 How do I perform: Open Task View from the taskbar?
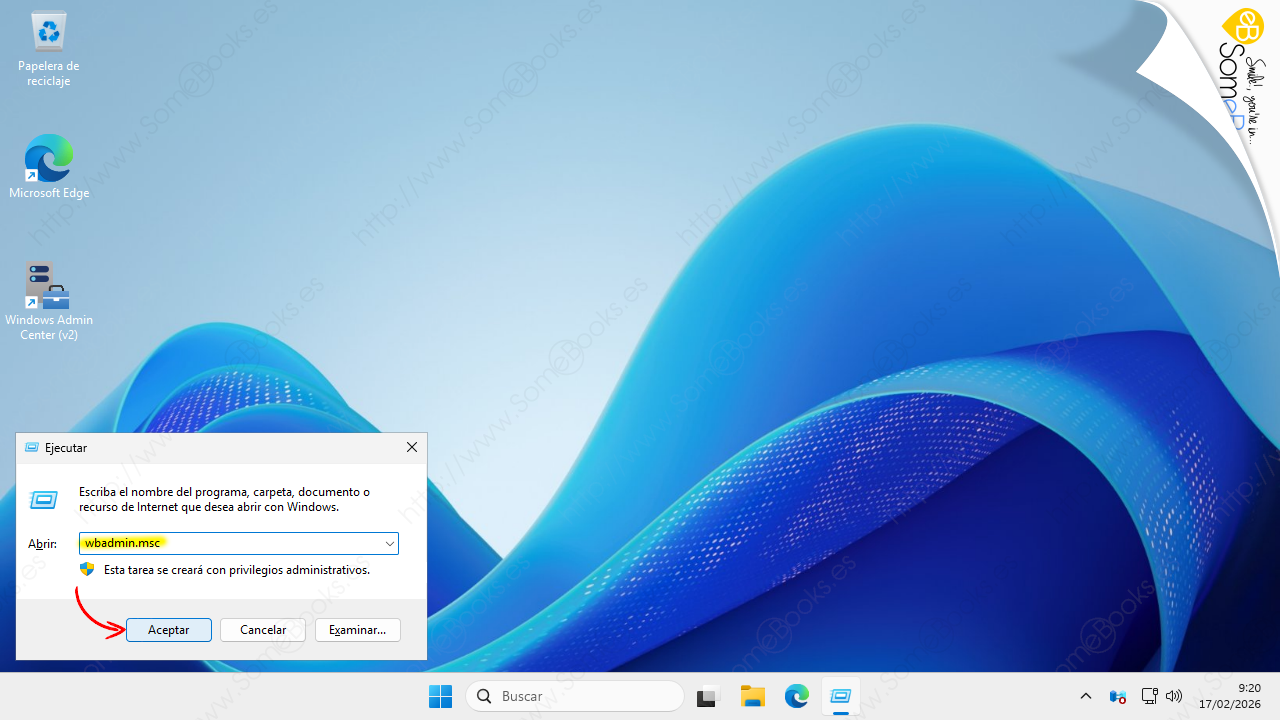click(x=708, y=695)
